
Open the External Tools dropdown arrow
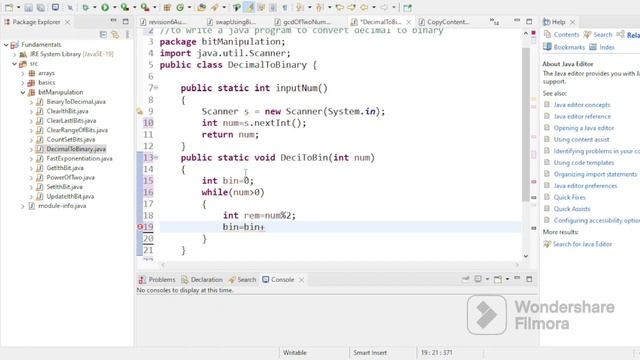tap(154, 7)
